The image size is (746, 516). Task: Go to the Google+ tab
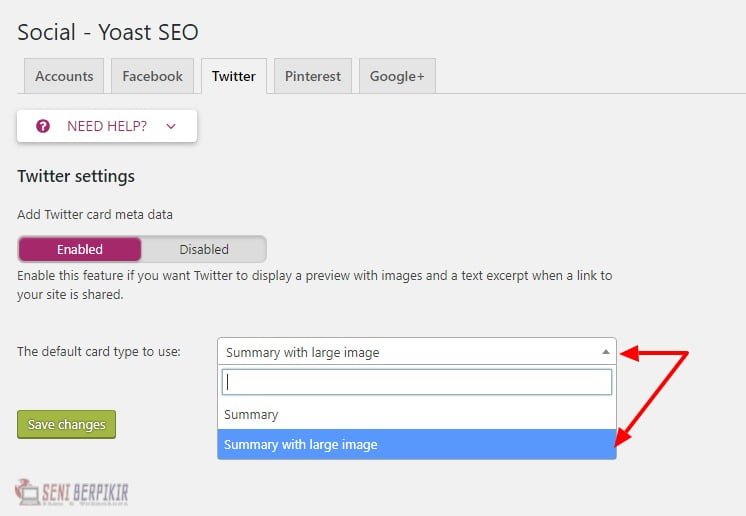click(x=397, y=76)
